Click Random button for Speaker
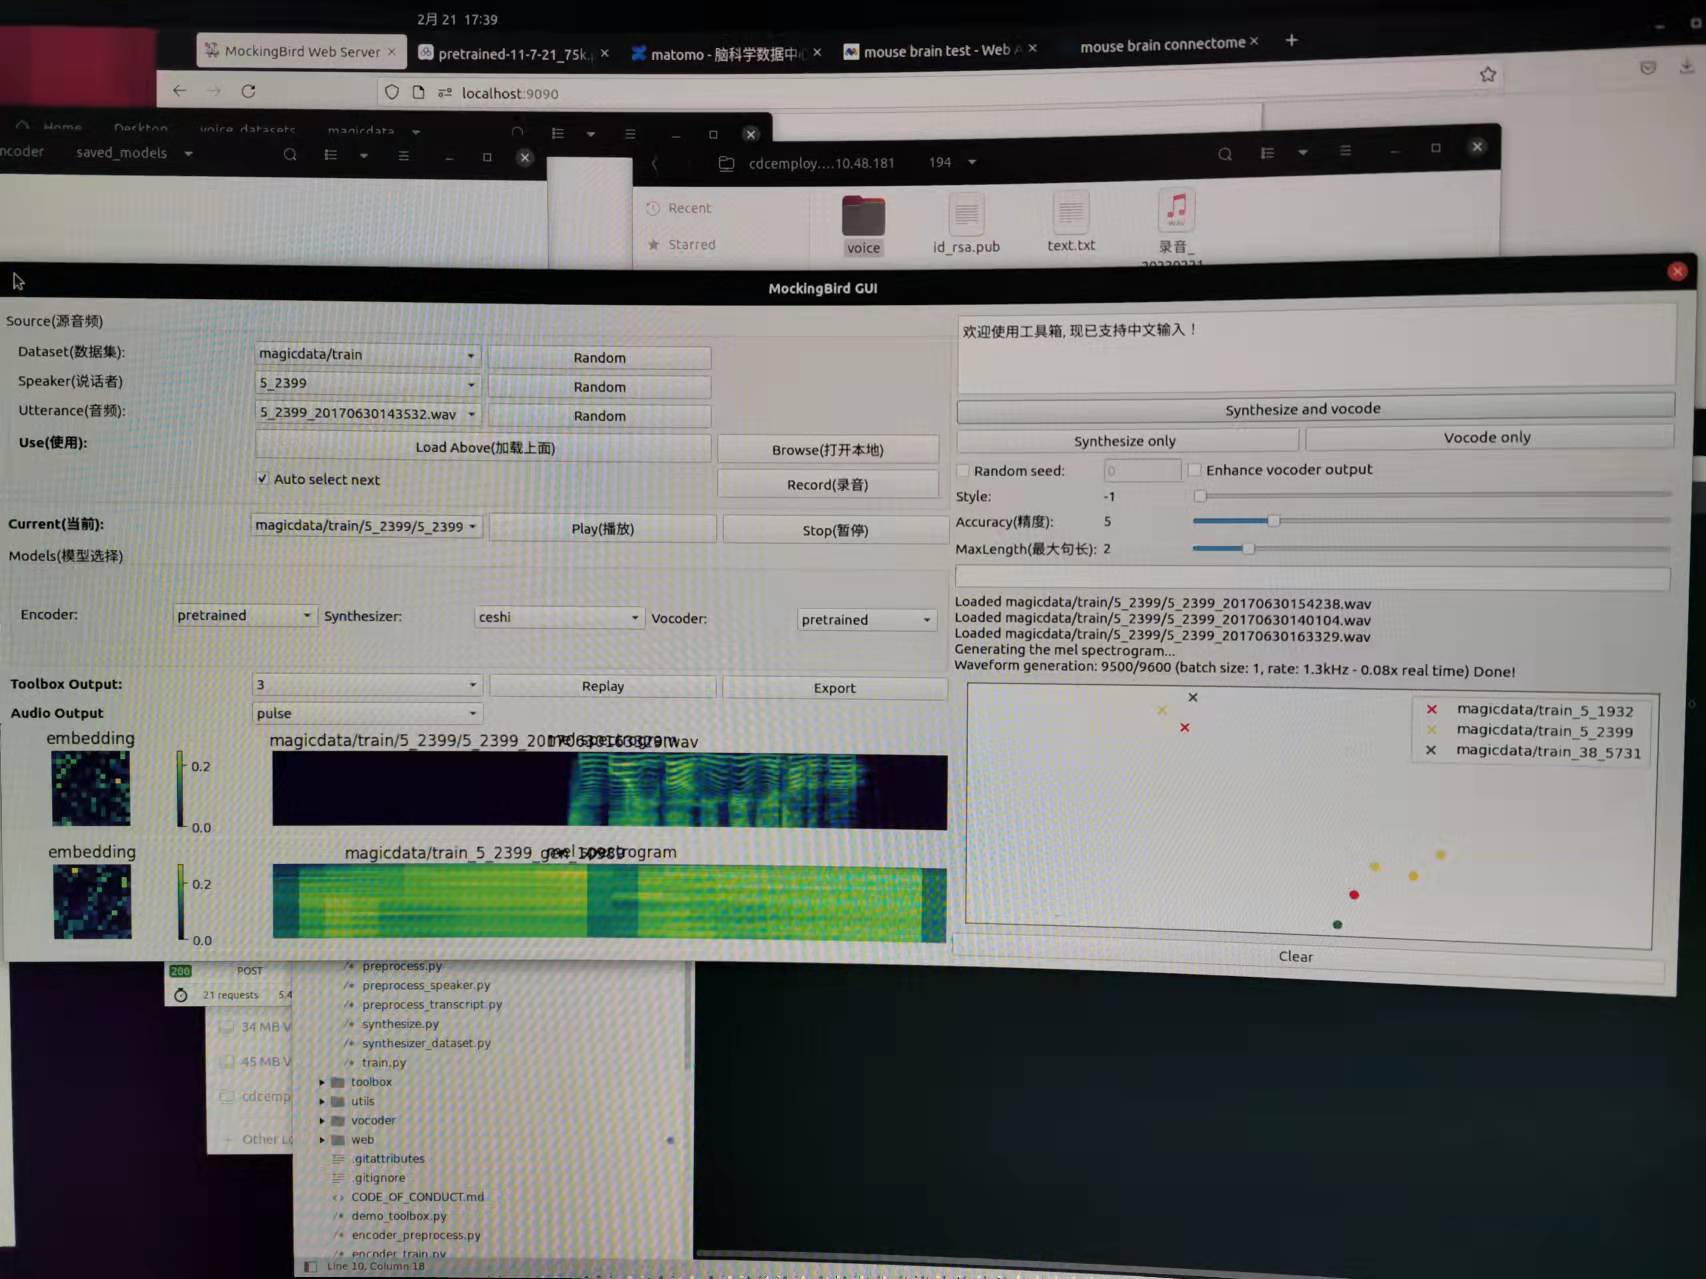 coord(599,387)
